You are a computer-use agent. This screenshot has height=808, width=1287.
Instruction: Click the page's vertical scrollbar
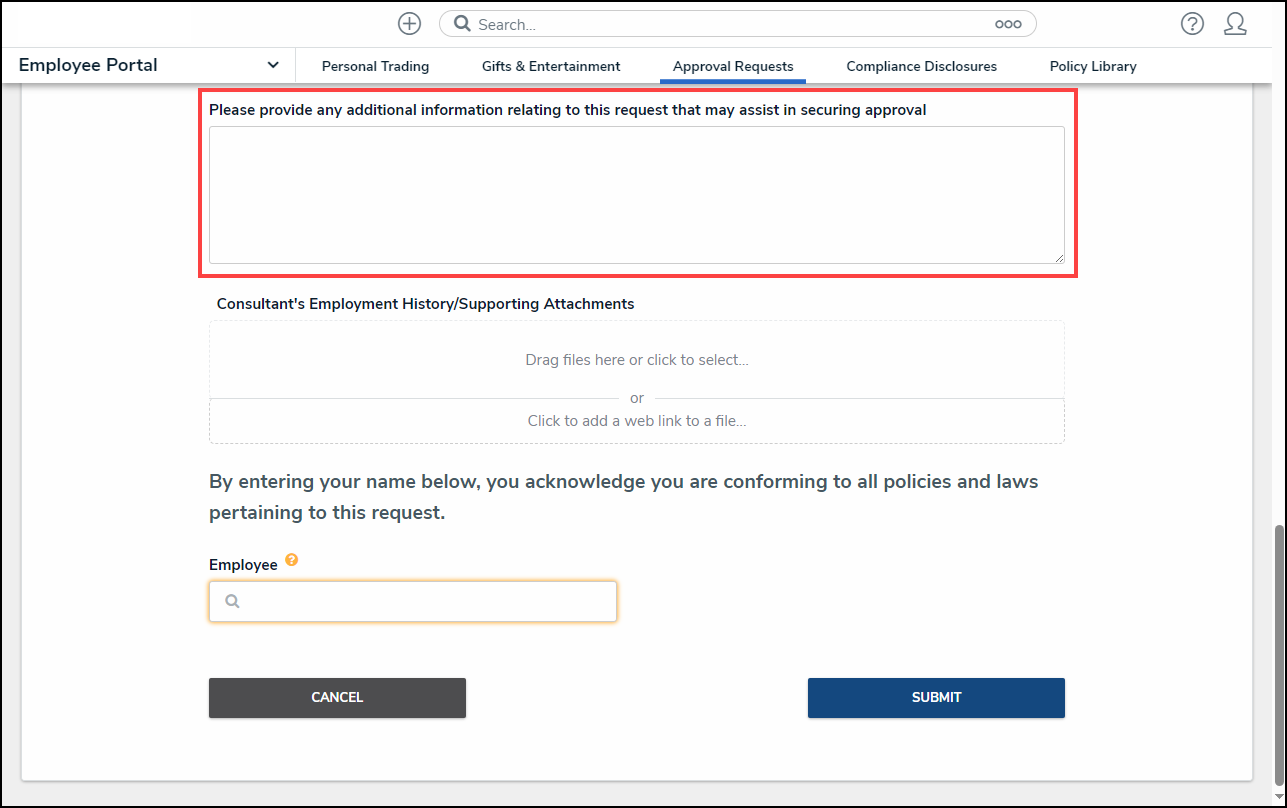(1279, 650)
